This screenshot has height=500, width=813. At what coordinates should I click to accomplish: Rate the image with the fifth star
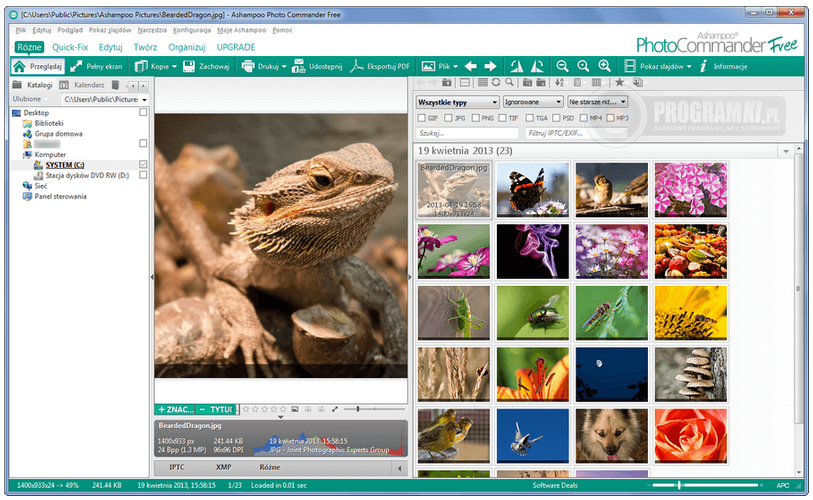tap(283, 409)
